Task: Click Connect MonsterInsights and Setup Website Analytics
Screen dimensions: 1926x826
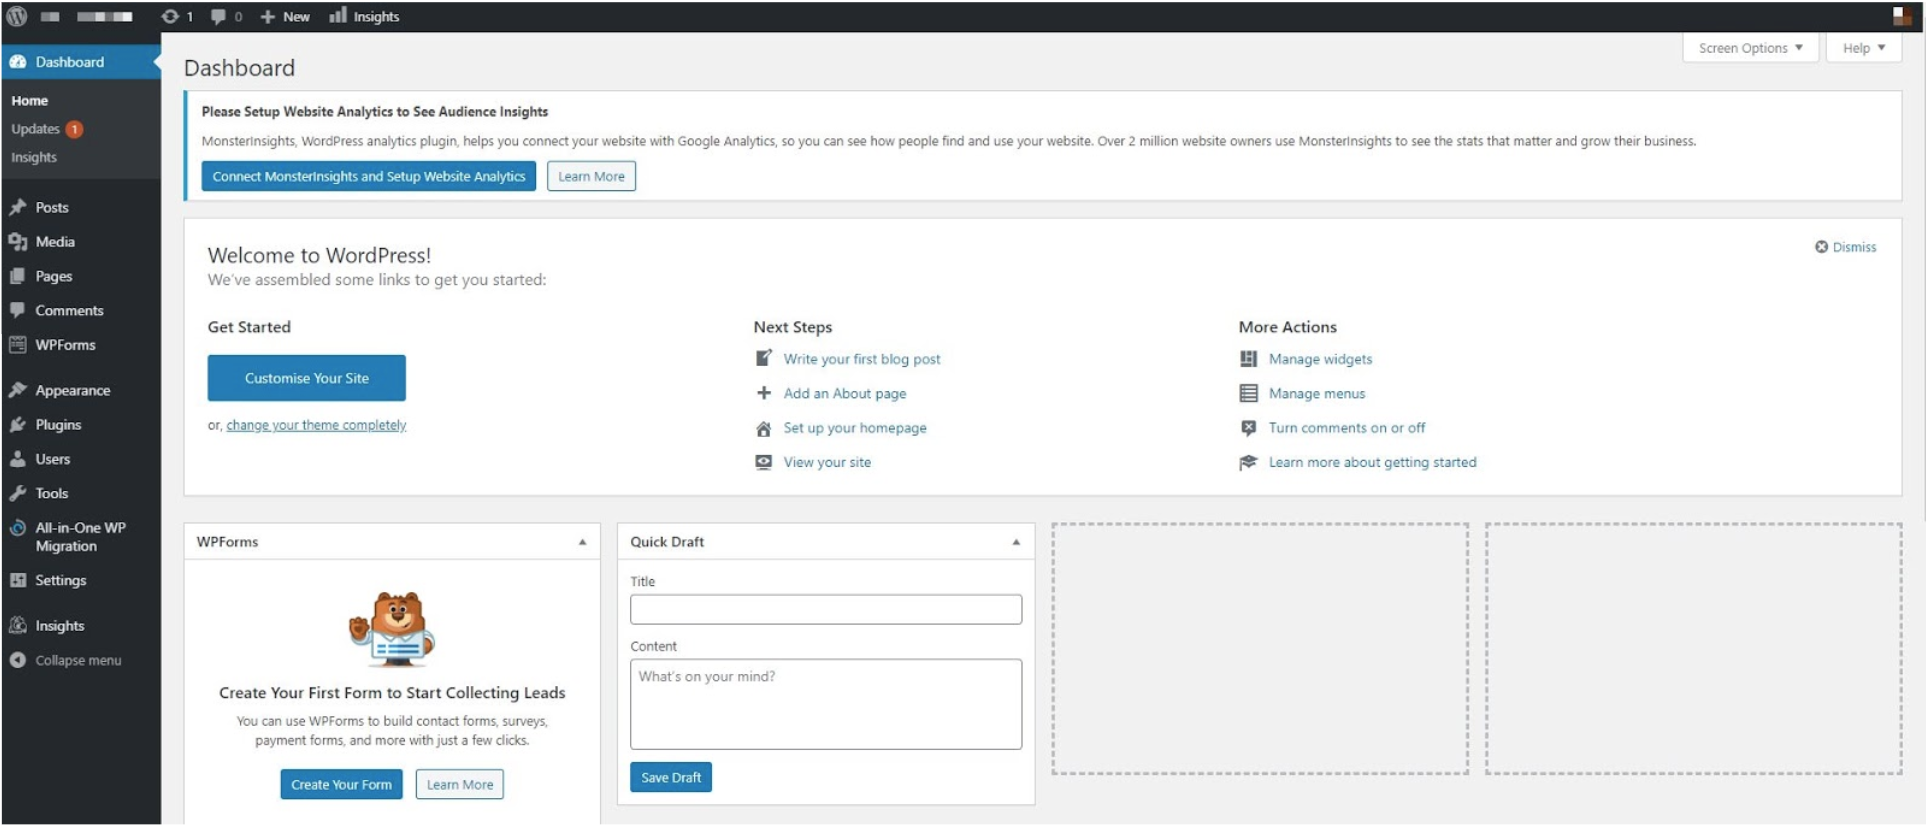Action: point(368,176)
